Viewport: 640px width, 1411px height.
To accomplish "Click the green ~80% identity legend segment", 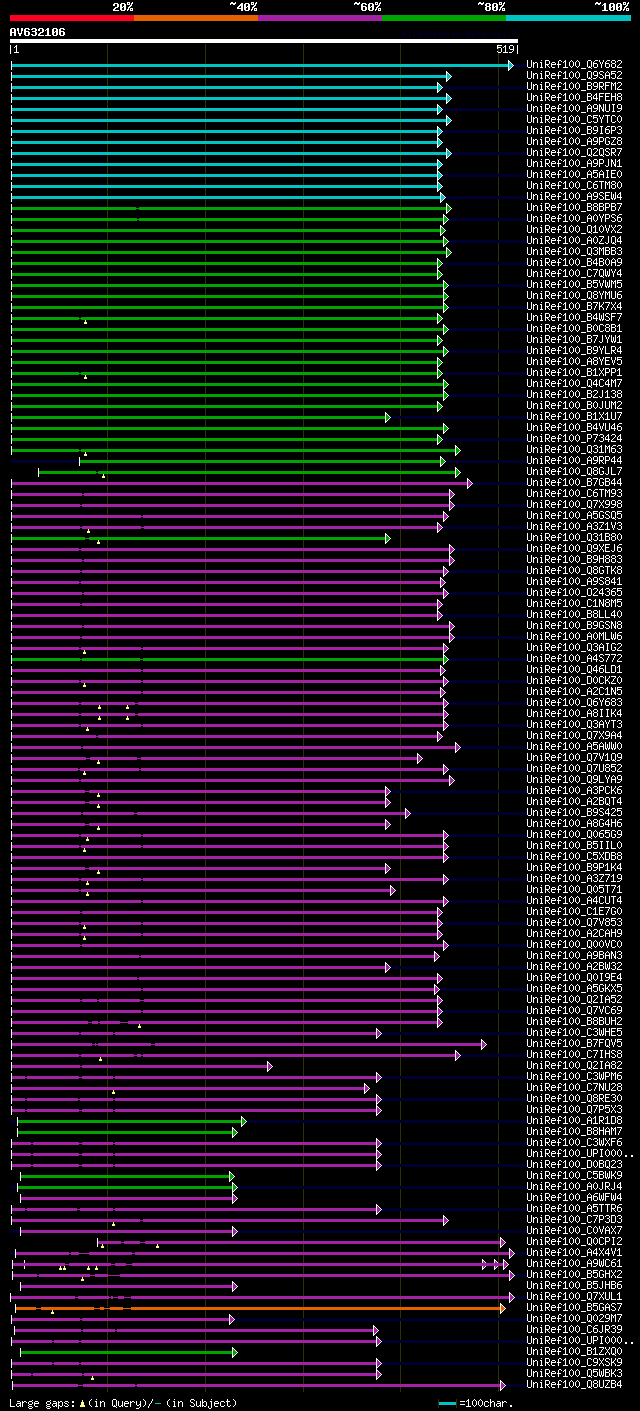I will click(444, 17).
